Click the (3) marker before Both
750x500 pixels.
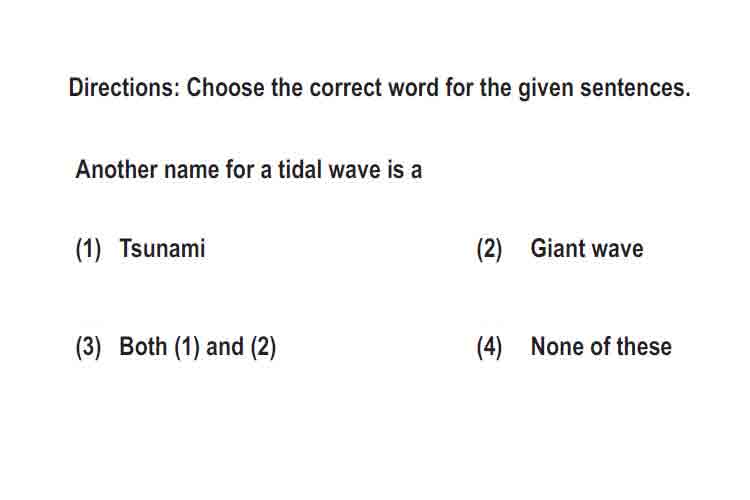tap(88, 347)
